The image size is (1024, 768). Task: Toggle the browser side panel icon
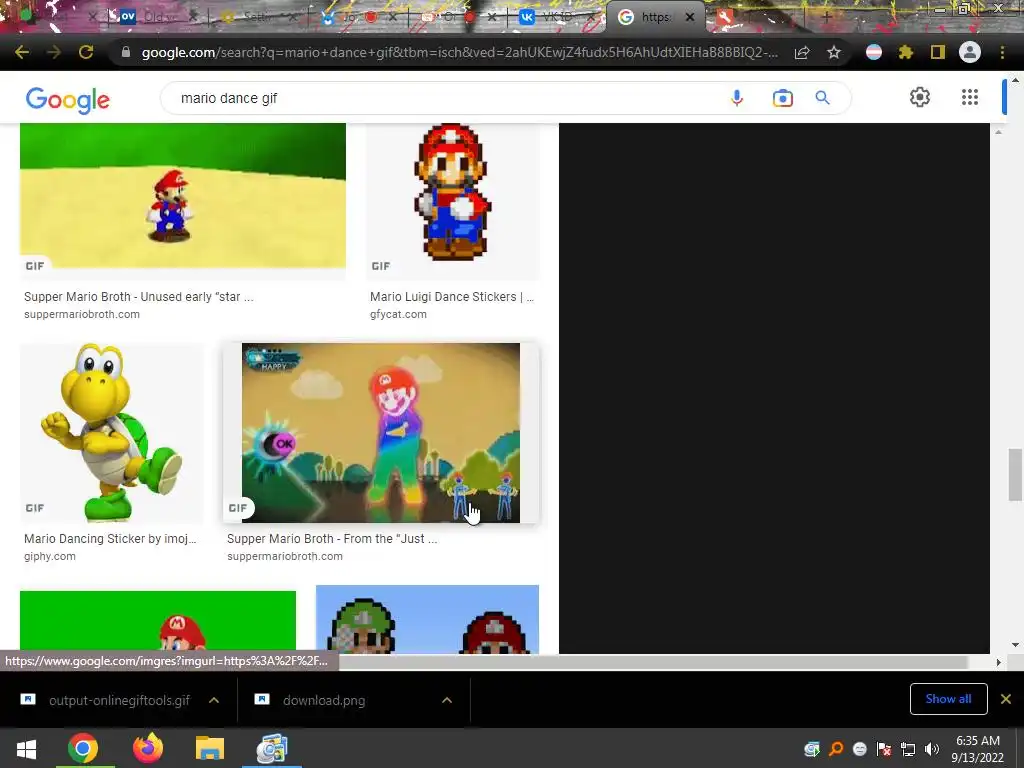[938, 52]
